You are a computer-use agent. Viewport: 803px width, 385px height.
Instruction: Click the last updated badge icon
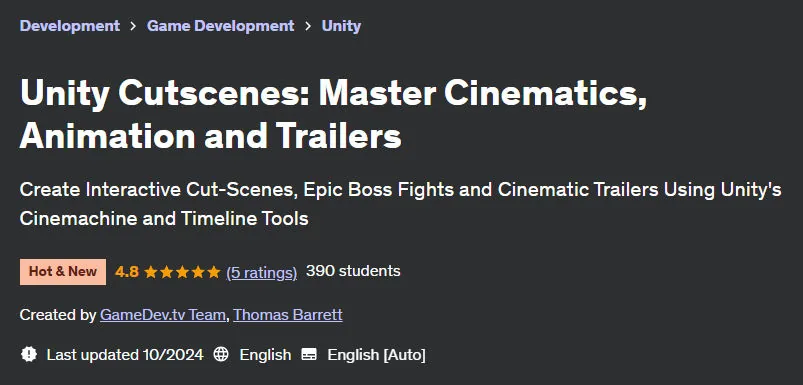[x=29, y=354]
